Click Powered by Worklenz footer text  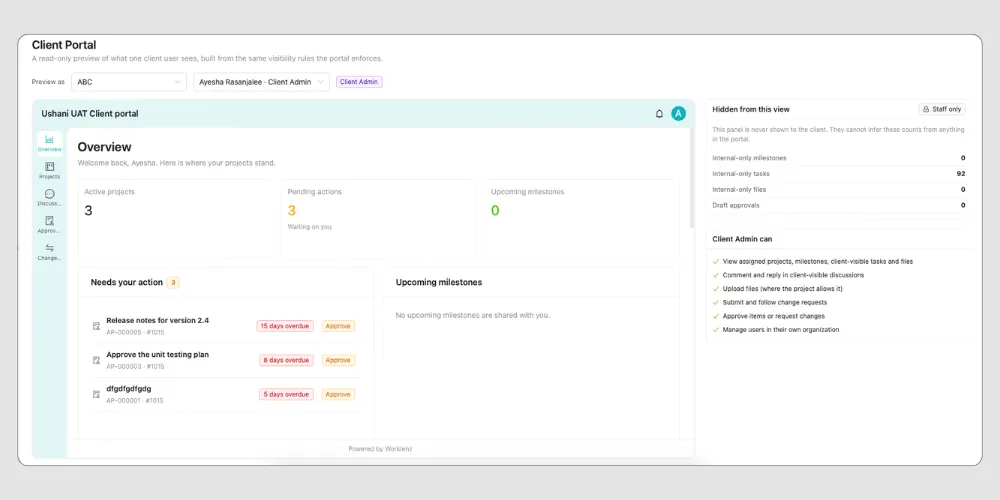coord(380,449)
